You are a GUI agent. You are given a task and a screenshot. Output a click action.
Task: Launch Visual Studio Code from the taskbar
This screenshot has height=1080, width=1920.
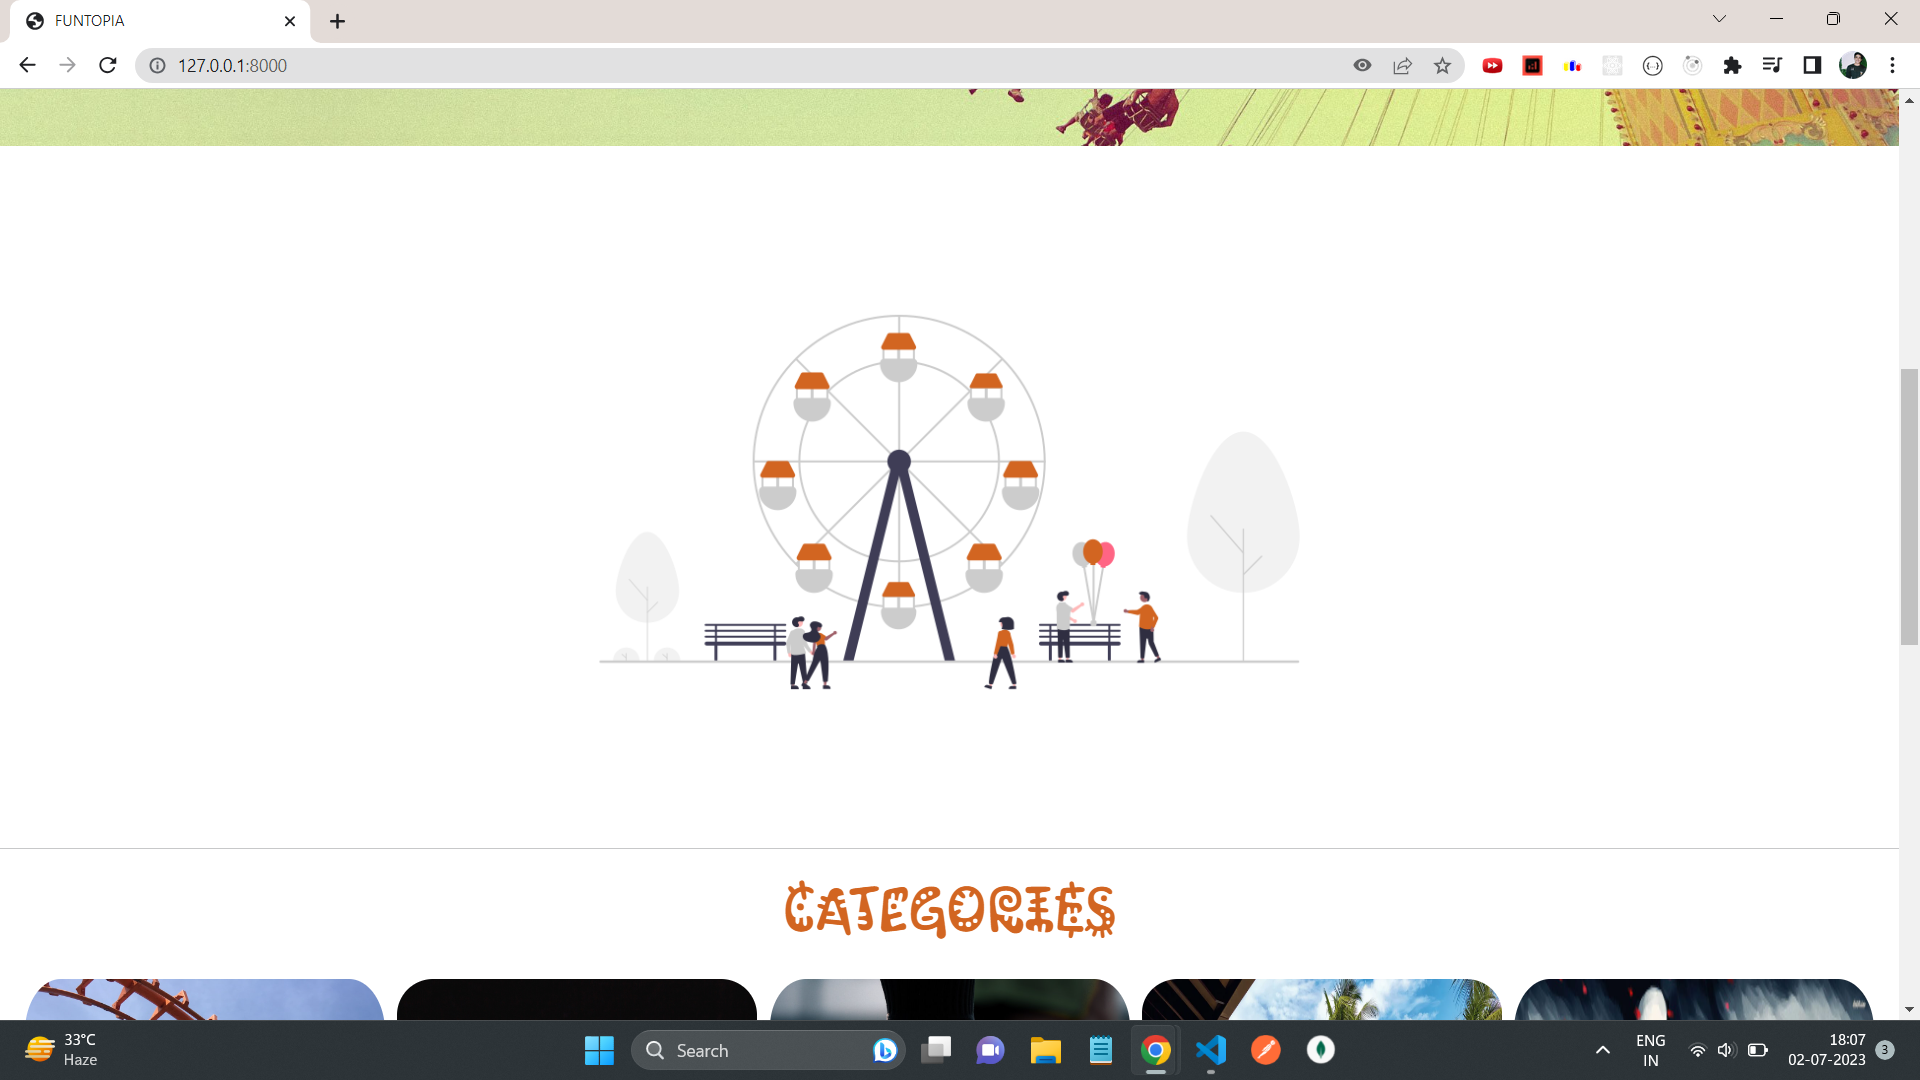tap(1211, 1050)
